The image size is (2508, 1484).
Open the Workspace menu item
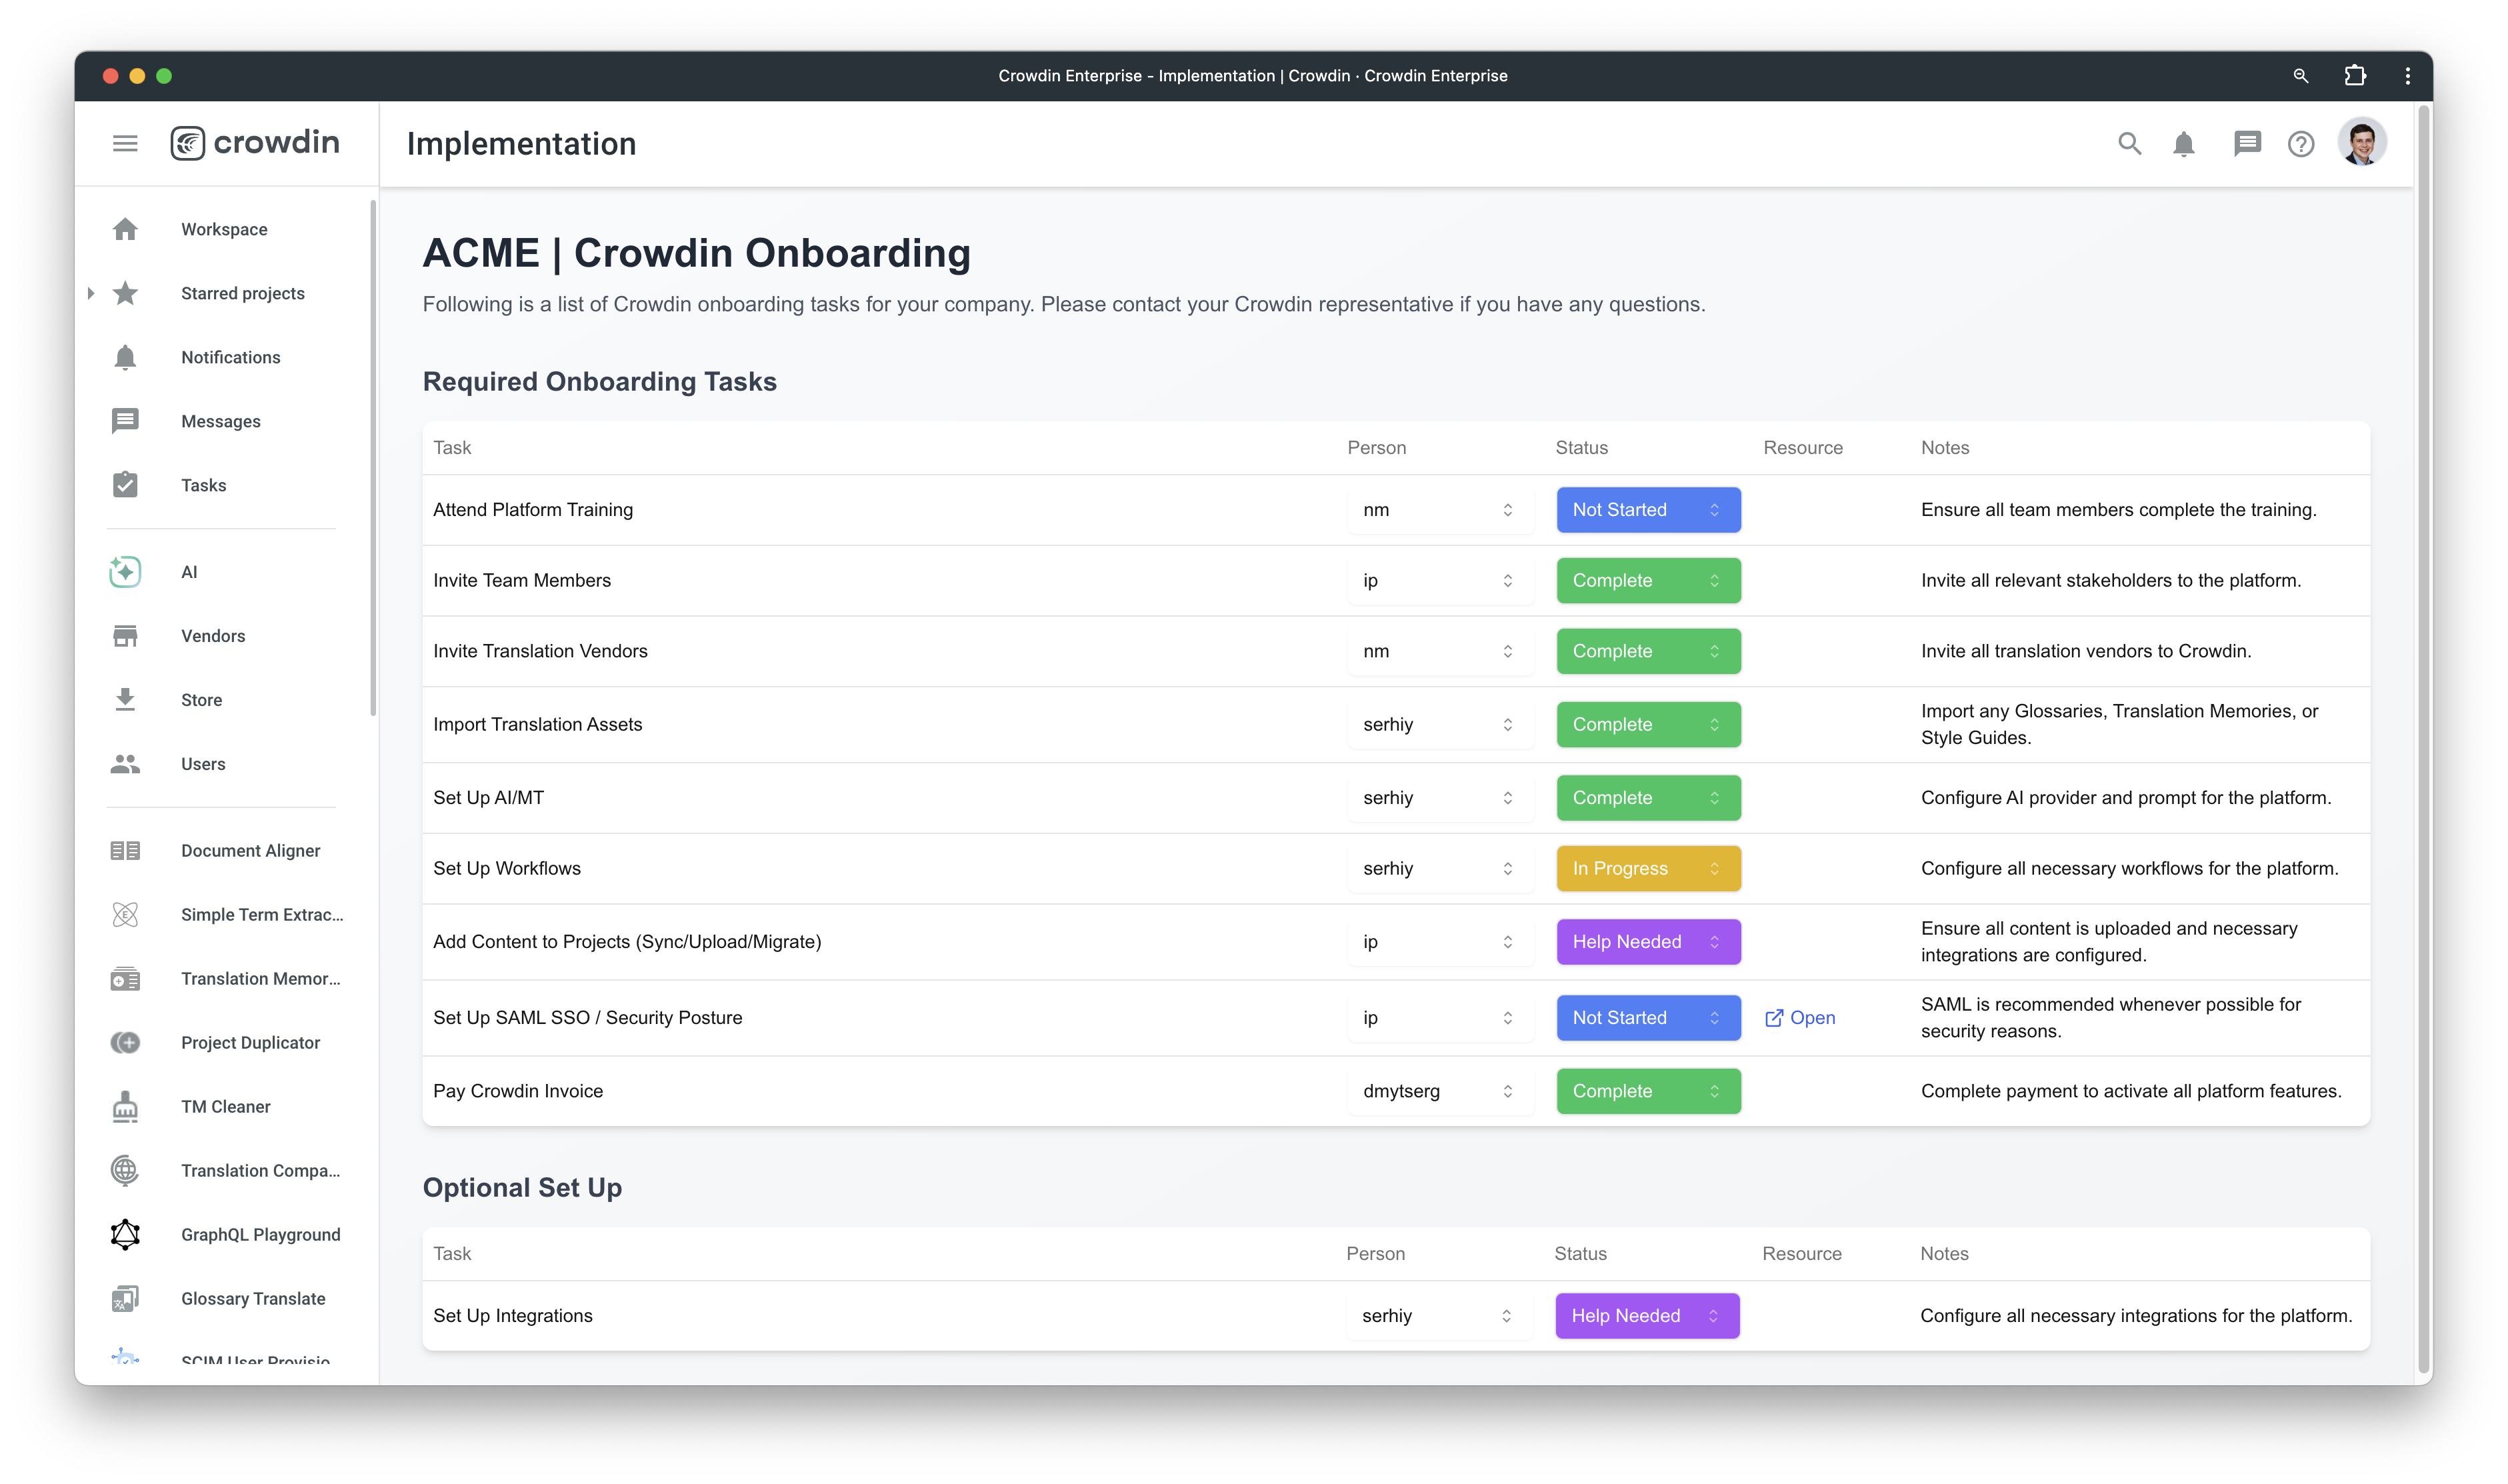tap(224, 229)
